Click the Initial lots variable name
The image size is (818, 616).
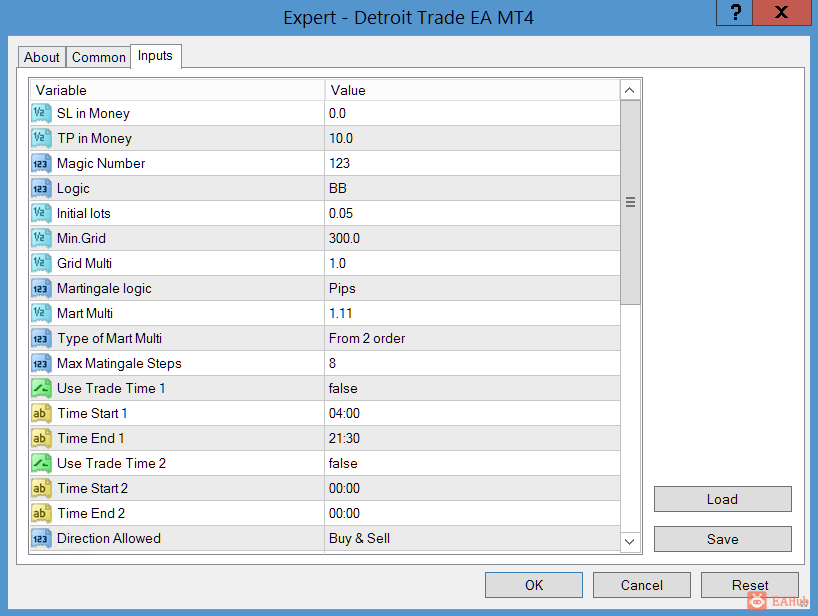(83, 213)
